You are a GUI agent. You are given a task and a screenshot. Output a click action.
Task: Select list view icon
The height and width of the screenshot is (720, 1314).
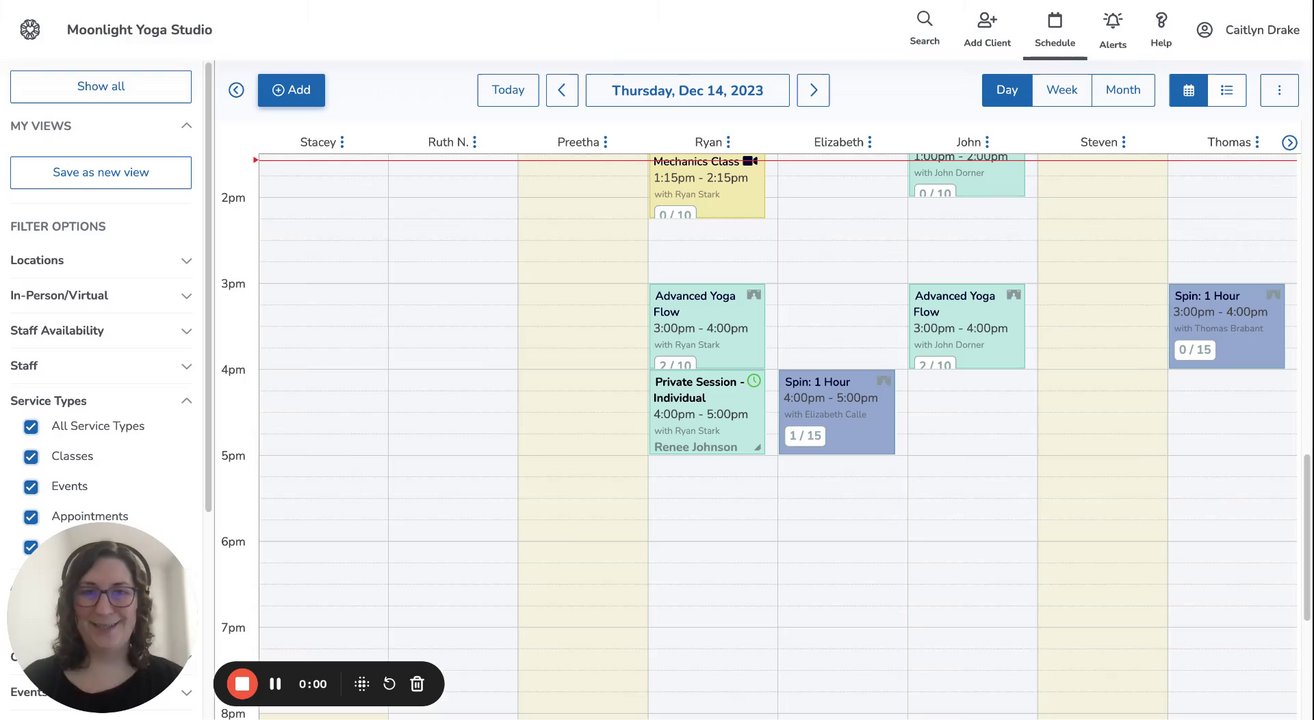1227,90
